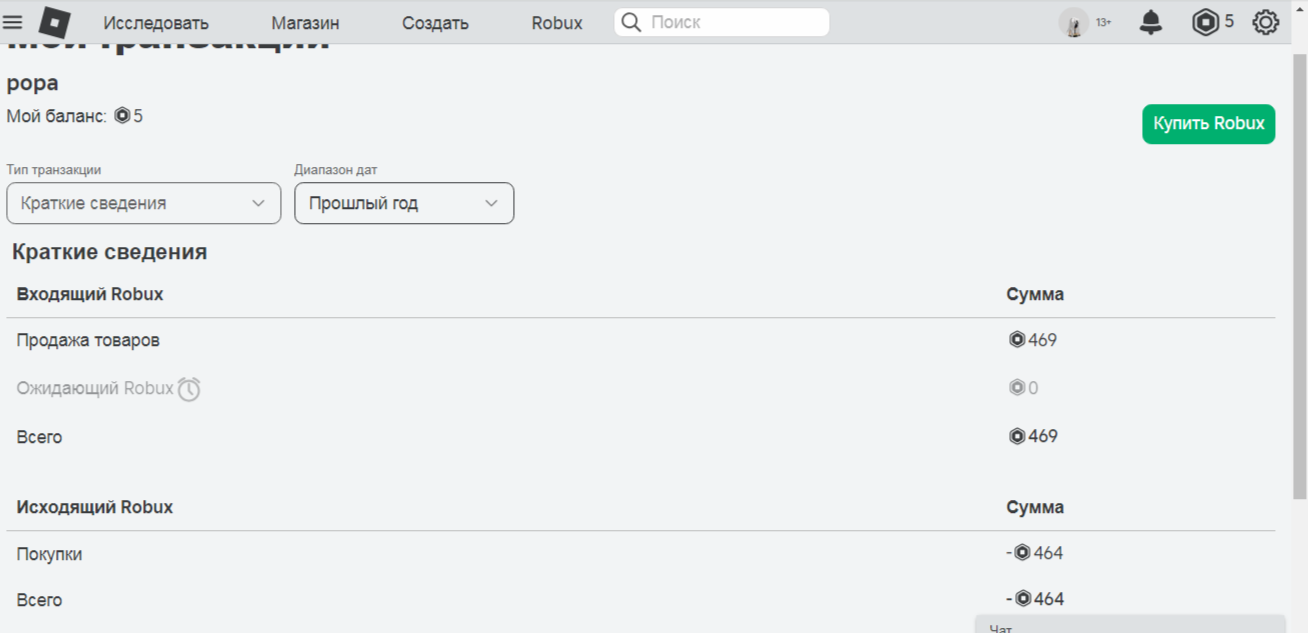This screenshot has width=1308, height=633.
Task: Open the Чат panel at bottom
Action: click(1130, 625)
